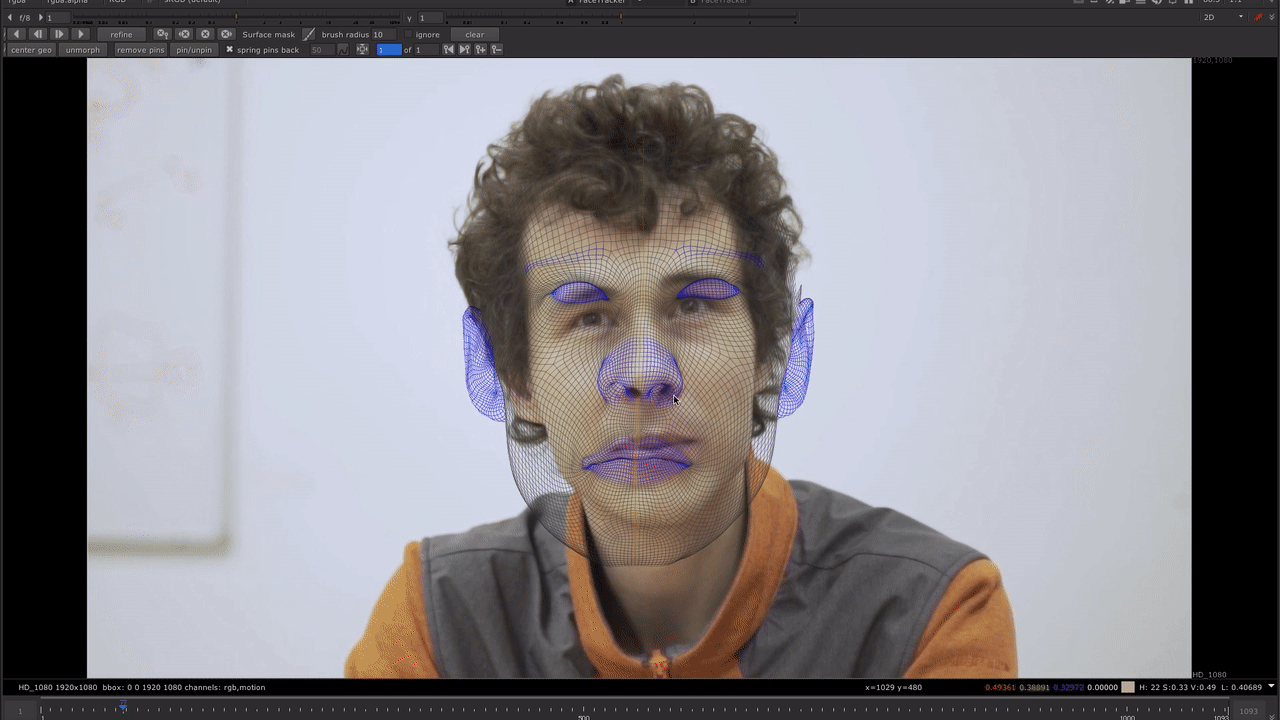Screen dimensions: 1280x720
Task: Click the curve editor icon beside value 50
Action: coord(343,50)
